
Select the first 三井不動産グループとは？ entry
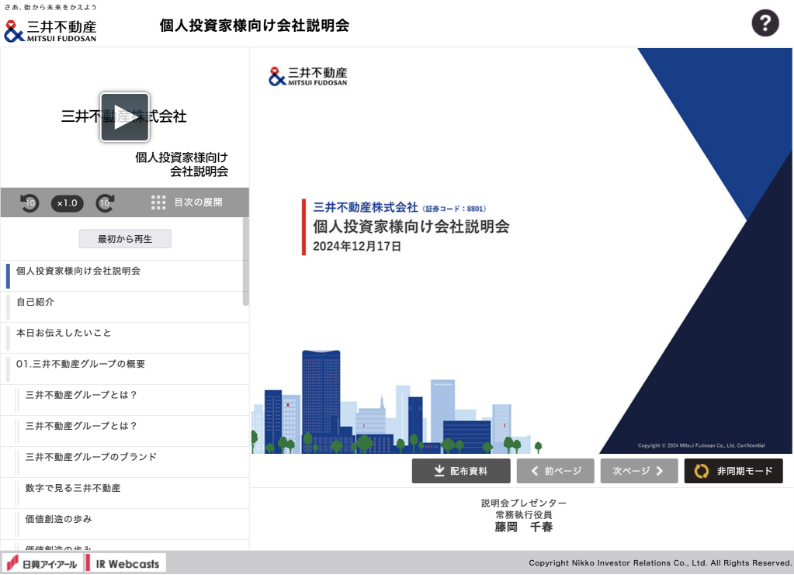124,400
